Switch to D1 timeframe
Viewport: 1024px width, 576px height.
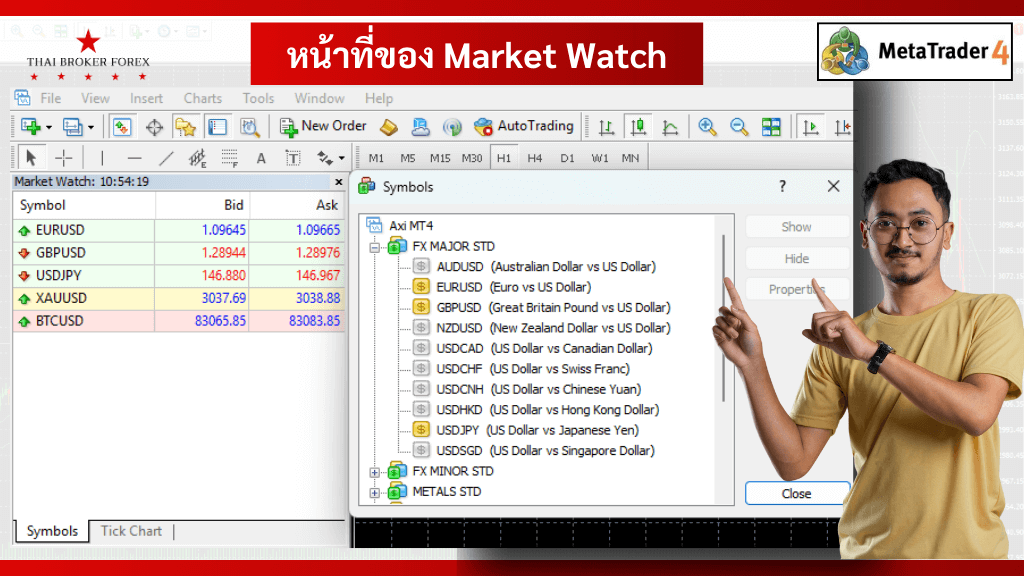tap(567, 158)
